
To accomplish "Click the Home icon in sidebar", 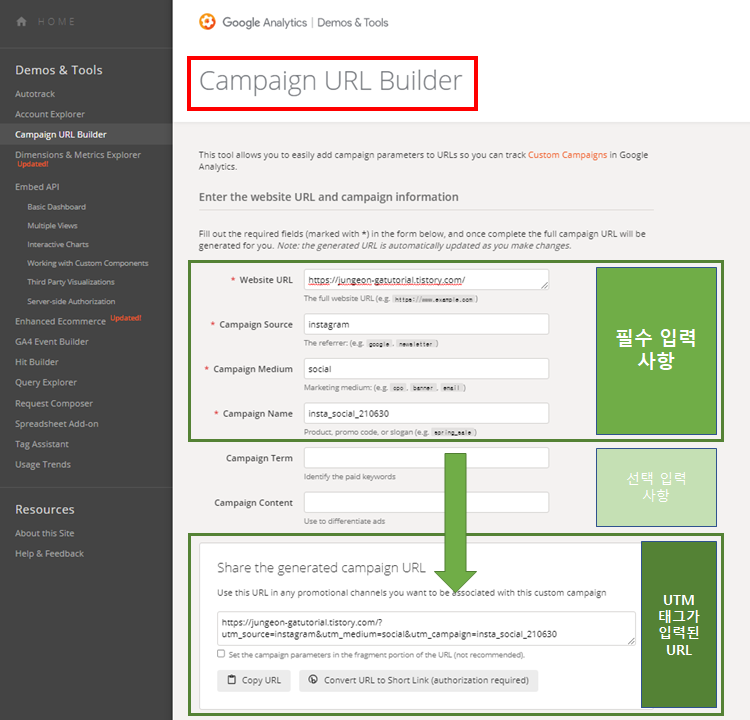I will (x=21, y=22).
